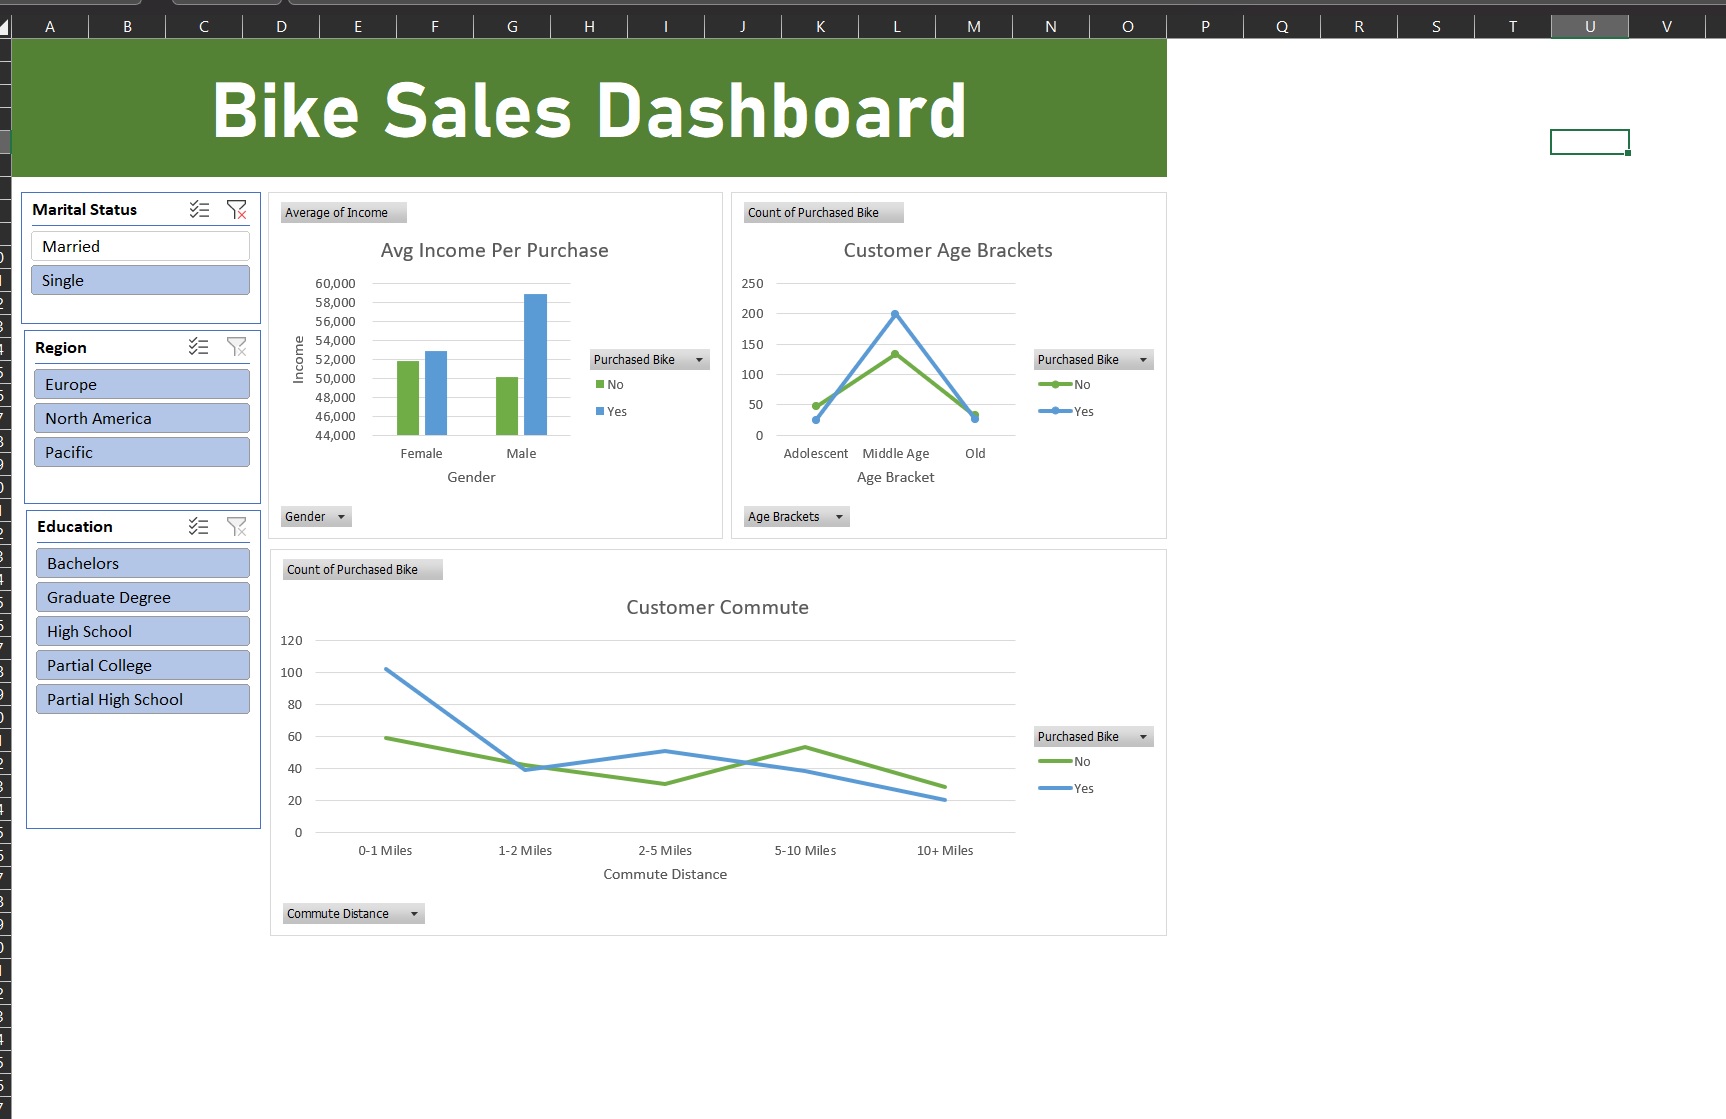Click clear filter icon in Education slicer
1726x1119 pixels.
237,526
